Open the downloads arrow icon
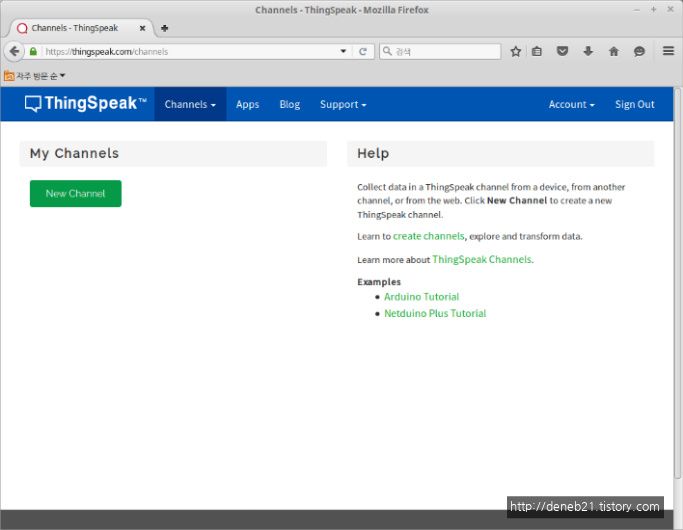This screenshot has width=683, height=530. [x=588, y=51]
